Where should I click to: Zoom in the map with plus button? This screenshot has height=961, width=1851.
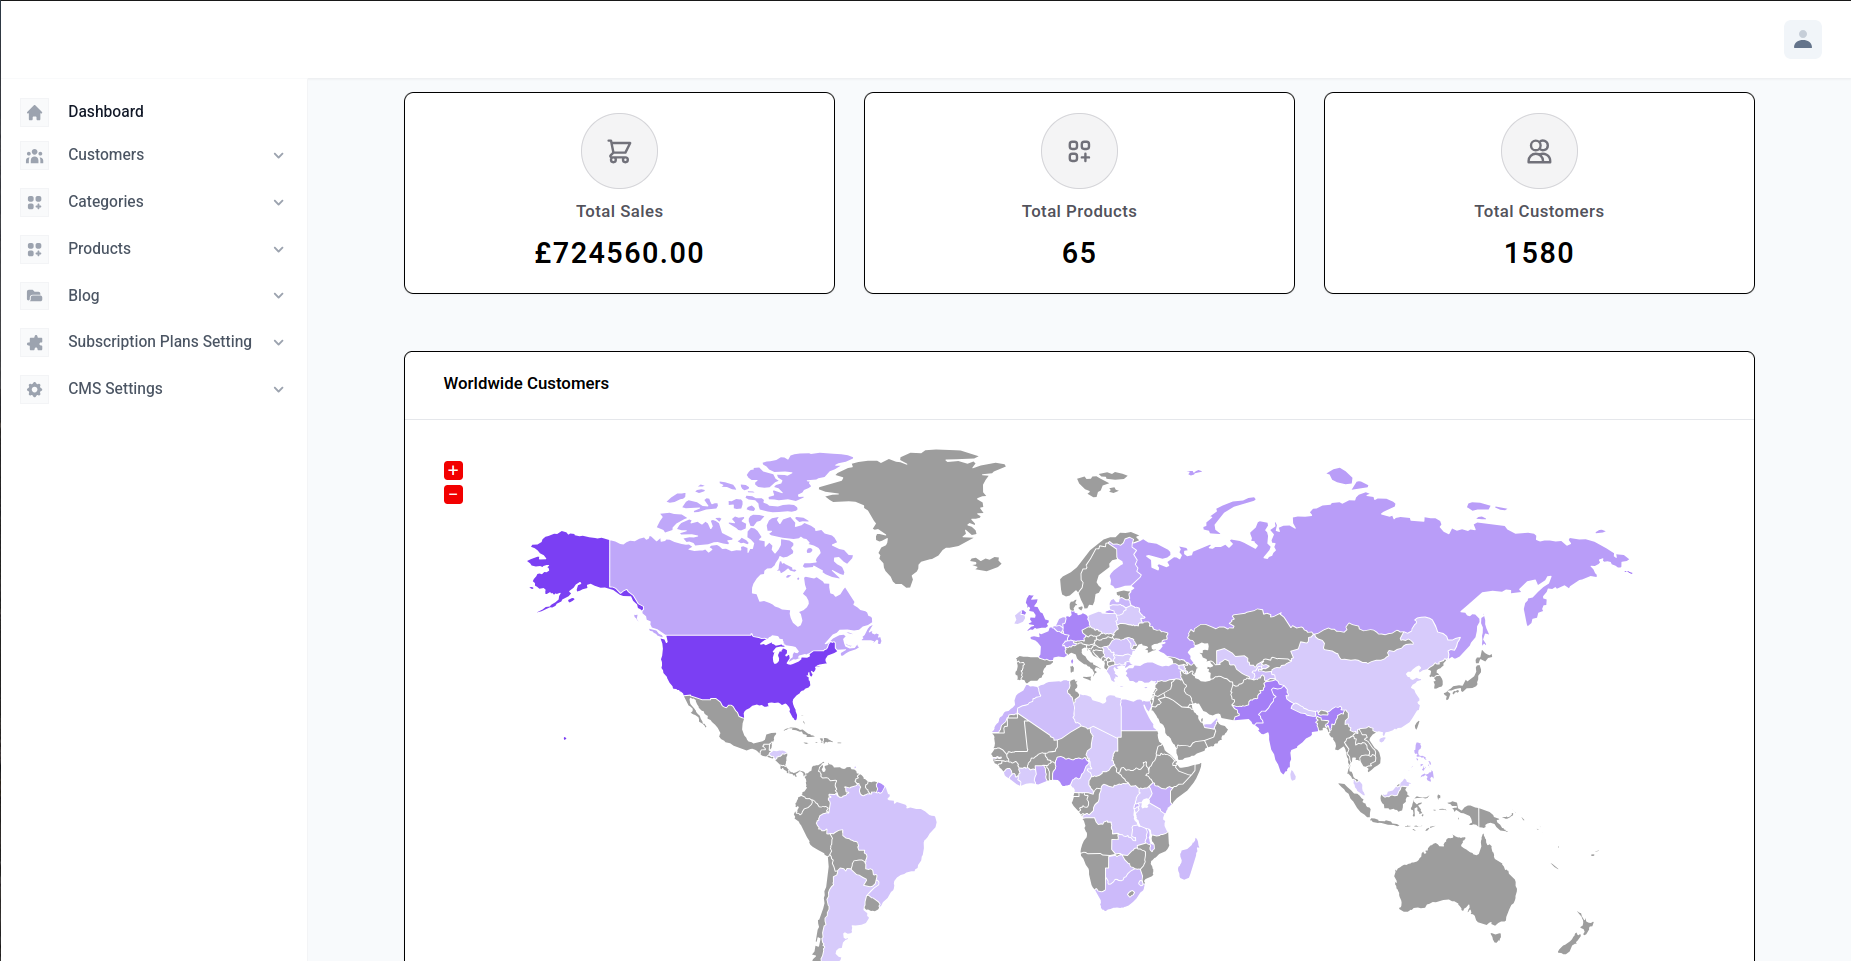pyautogui.click(x=453, y=470)
